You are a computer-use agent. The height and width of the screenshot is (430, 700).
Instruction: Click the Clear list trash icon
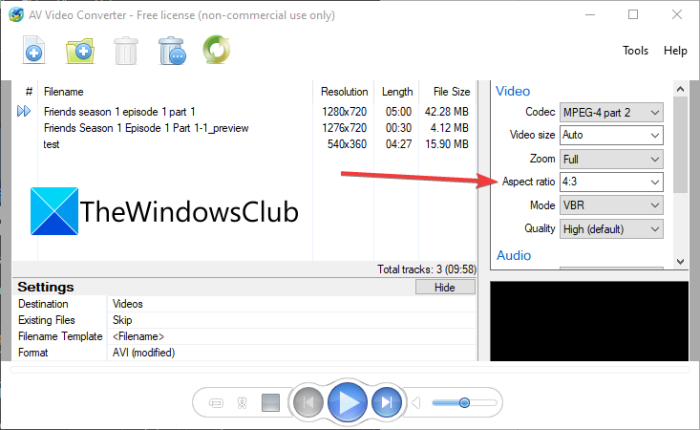(x=172, y=50)
